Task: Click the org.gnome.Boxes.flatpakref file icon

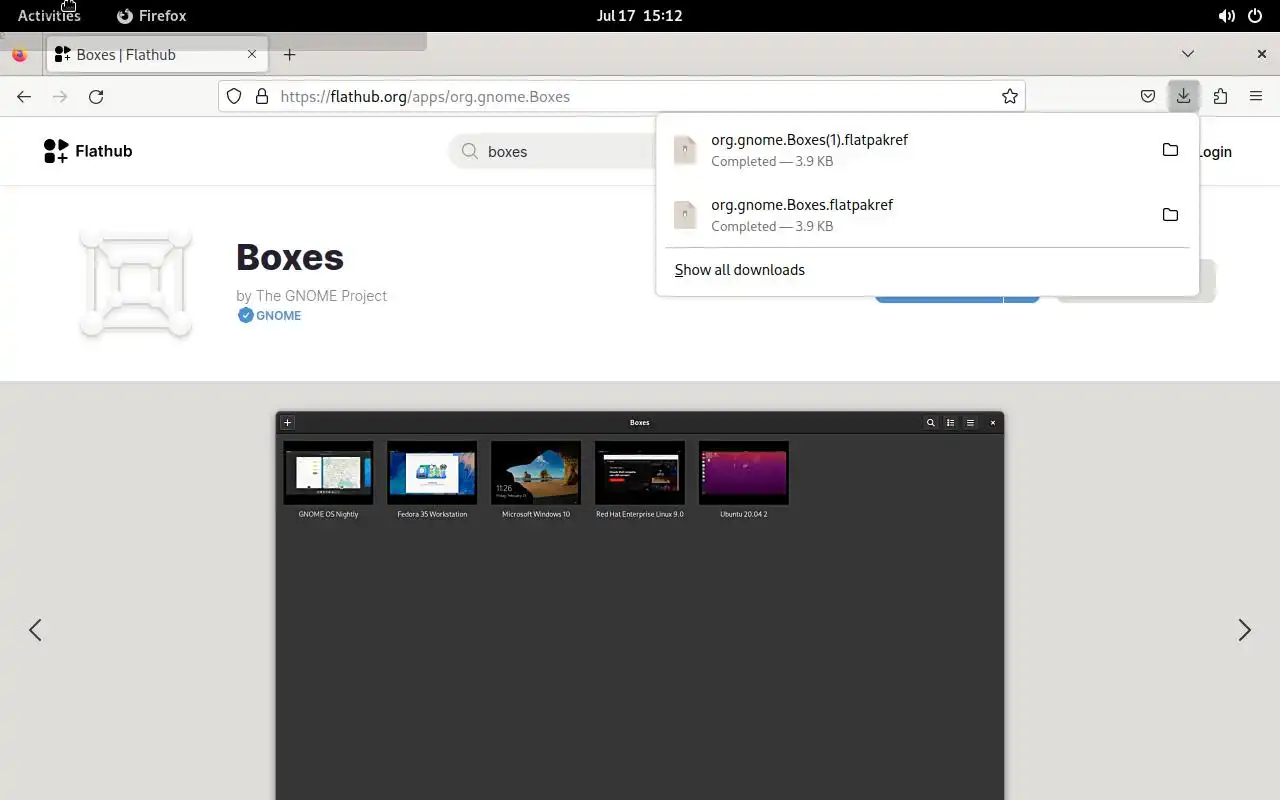Action: click(x=685, y=215)
